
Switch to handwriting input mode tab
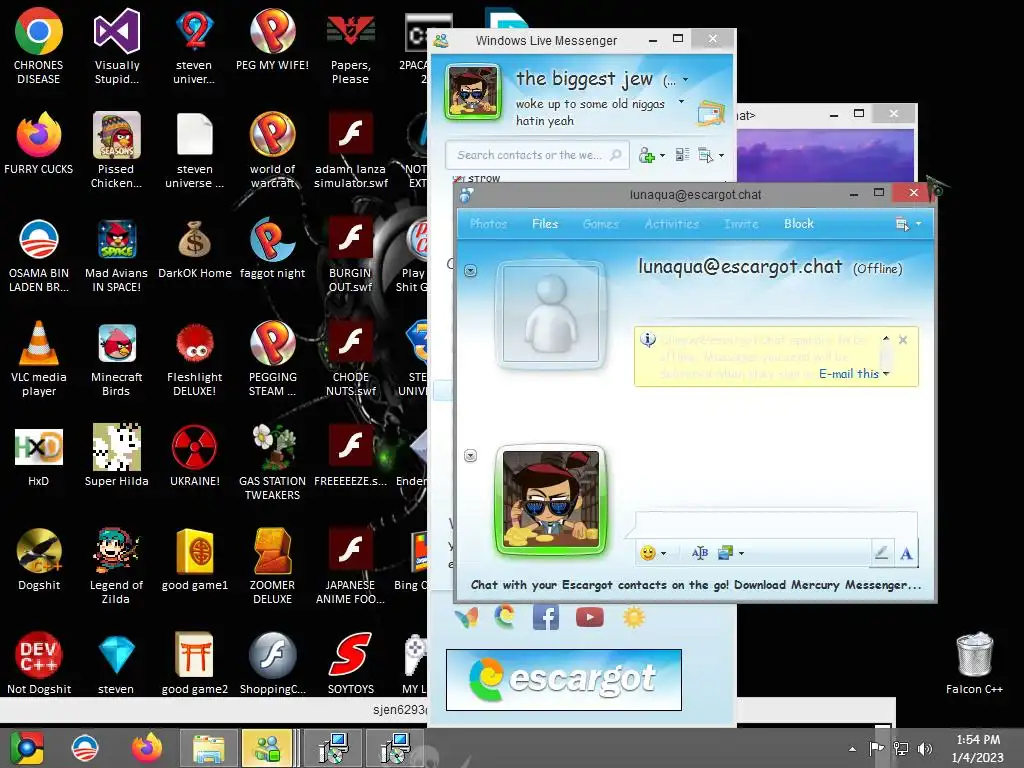(881, 553)
